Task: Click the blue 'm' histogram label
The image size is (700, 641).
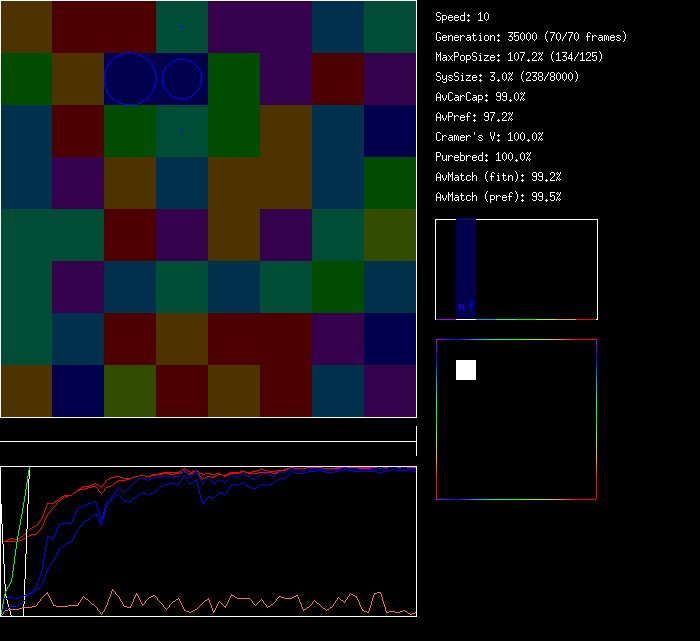Action: (461, 307)
